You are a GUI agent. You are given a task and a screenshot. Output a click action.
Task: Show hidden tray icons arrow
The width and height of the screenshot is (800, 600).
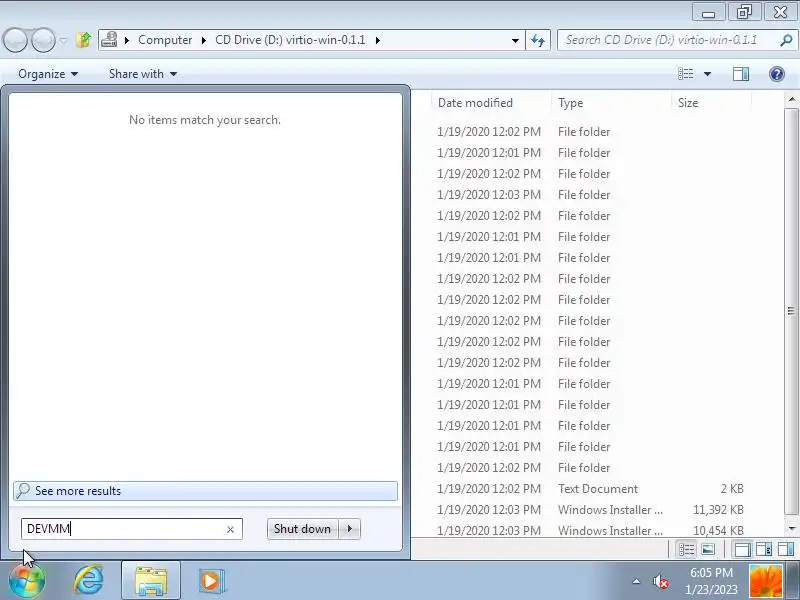click(x=636, y=581)
